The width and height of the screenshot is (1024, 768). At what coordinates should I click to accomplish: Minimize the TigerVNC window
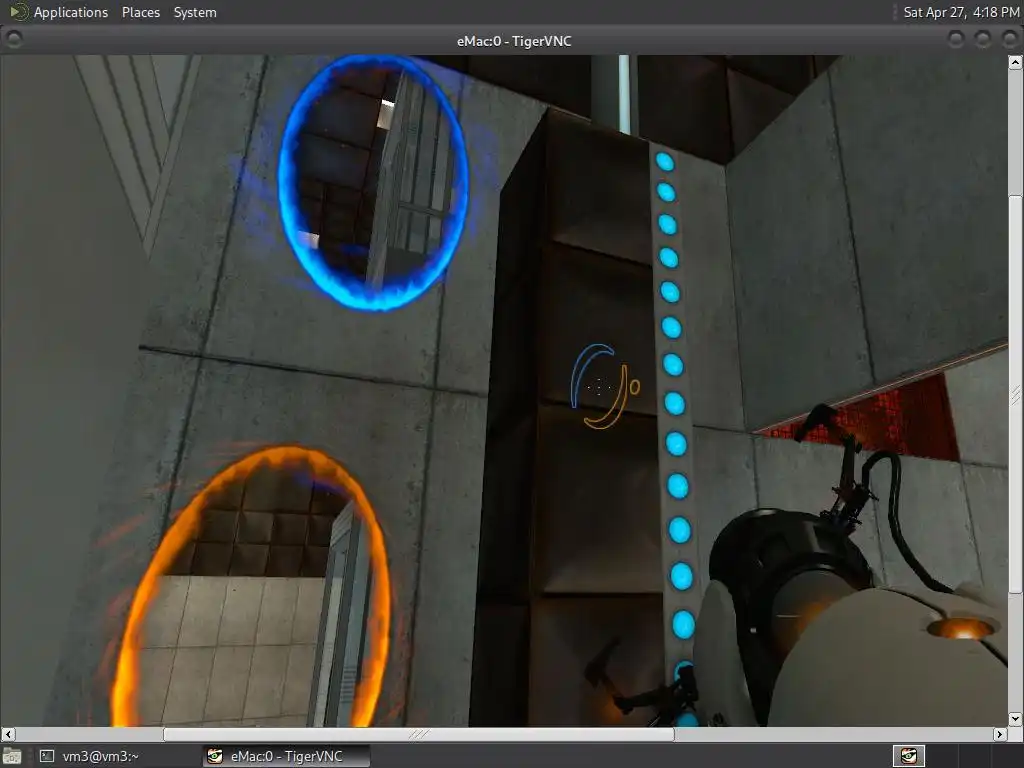tap(956, 40)
